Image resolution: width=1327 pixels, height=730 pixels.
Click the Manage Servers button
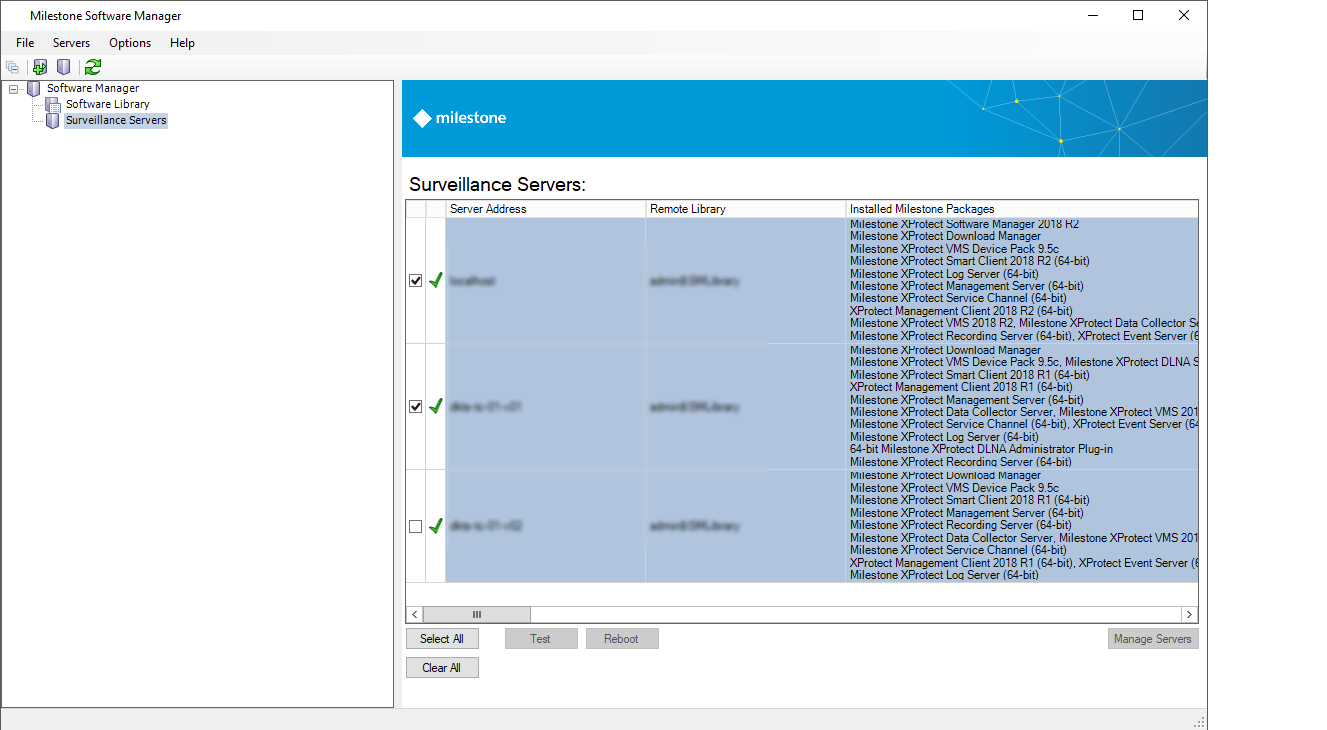(x=1152, y=638)
